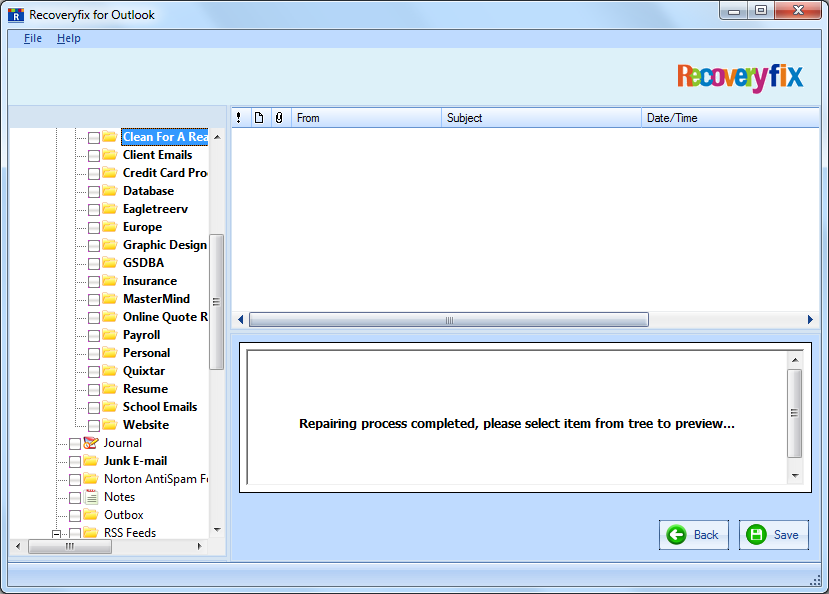Click the message list scroll right arrow
The height and width of the screenshot is (594, 829).
pos(810,320)
